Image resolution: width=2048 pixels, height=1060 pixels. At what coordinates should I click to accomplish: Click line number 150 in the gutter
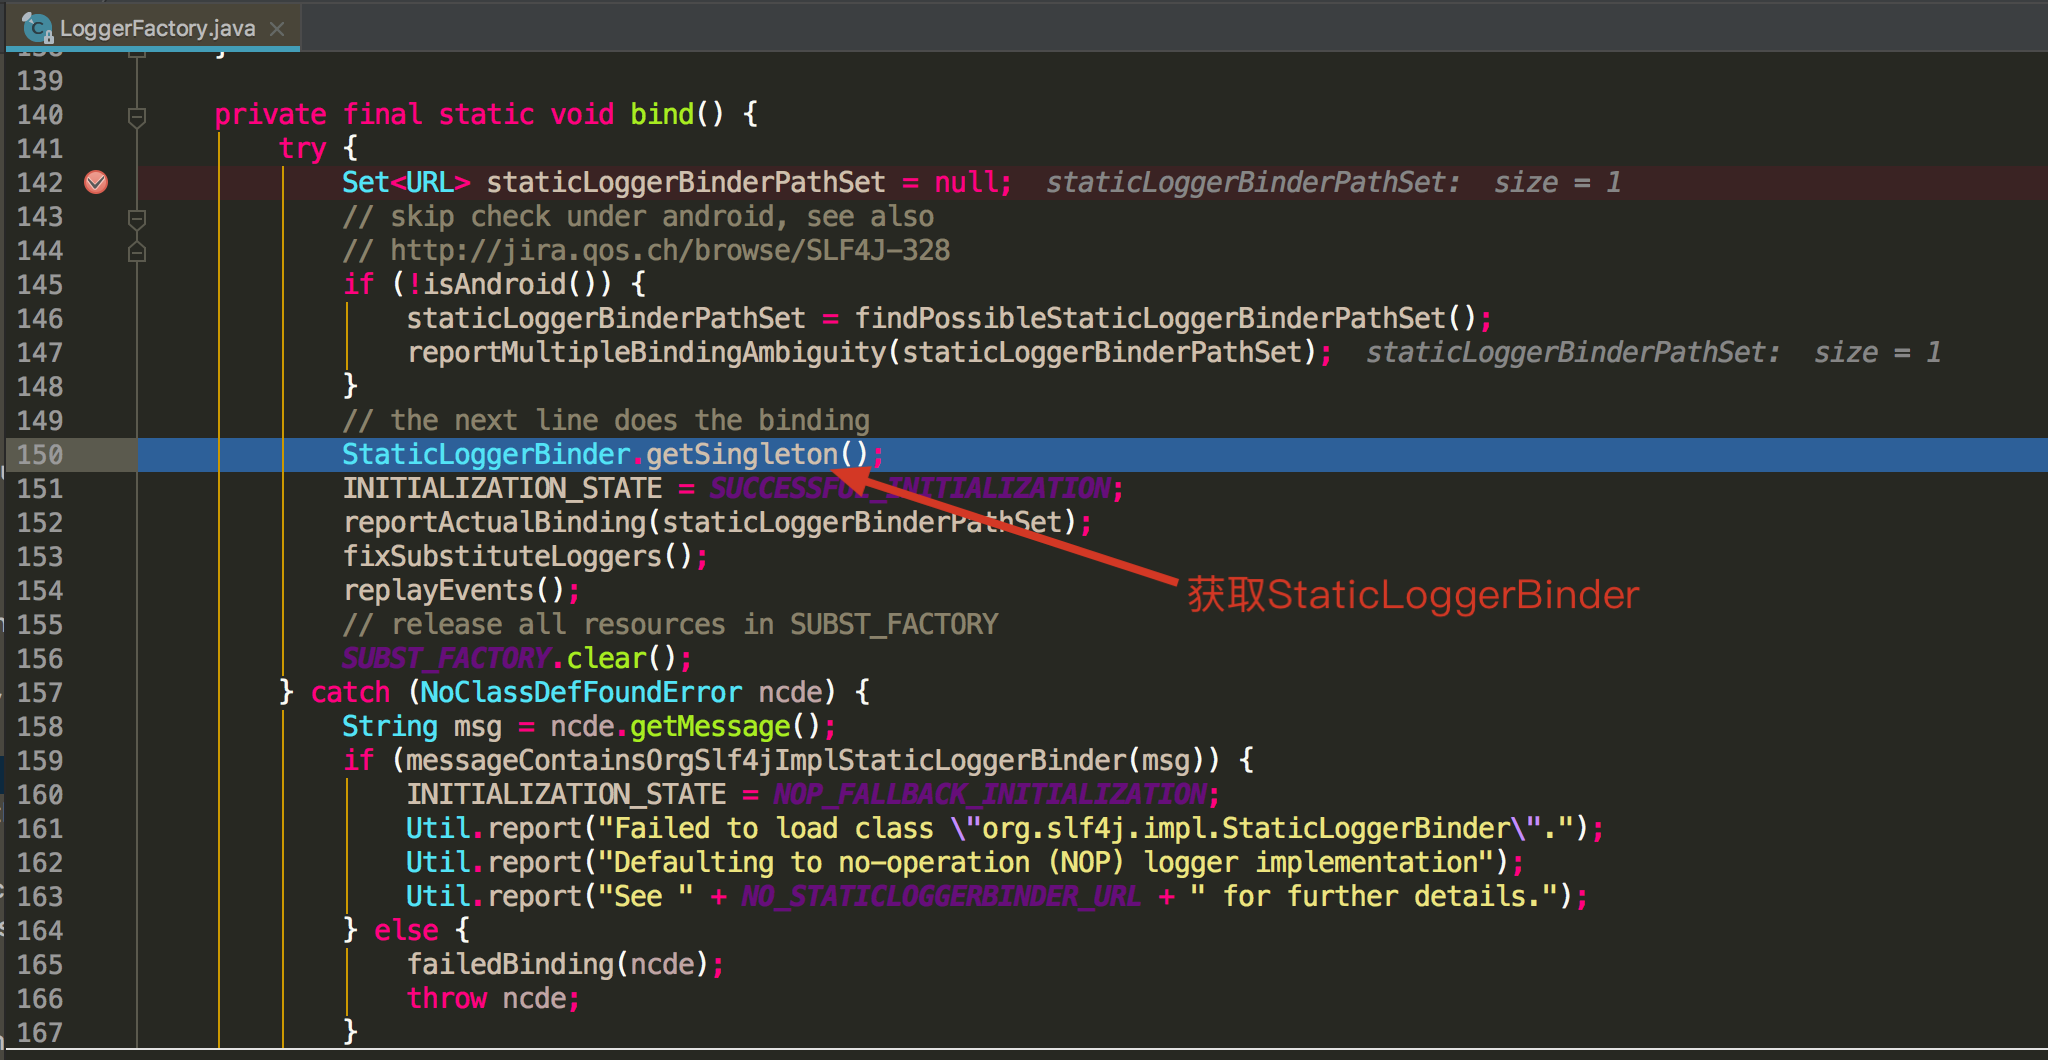coord(40,455)
